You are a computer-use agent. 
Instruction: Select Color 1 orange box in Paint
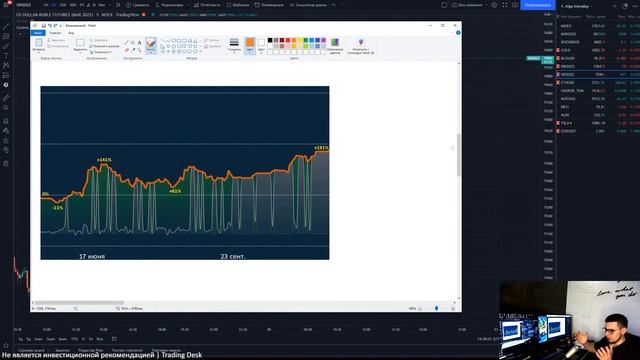(250, 46)
